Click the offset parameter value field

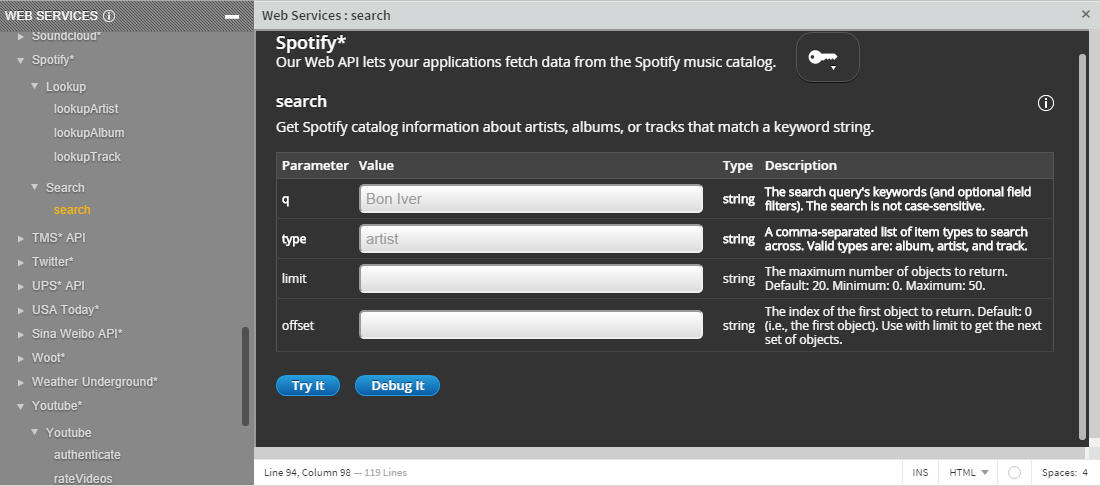531,325
